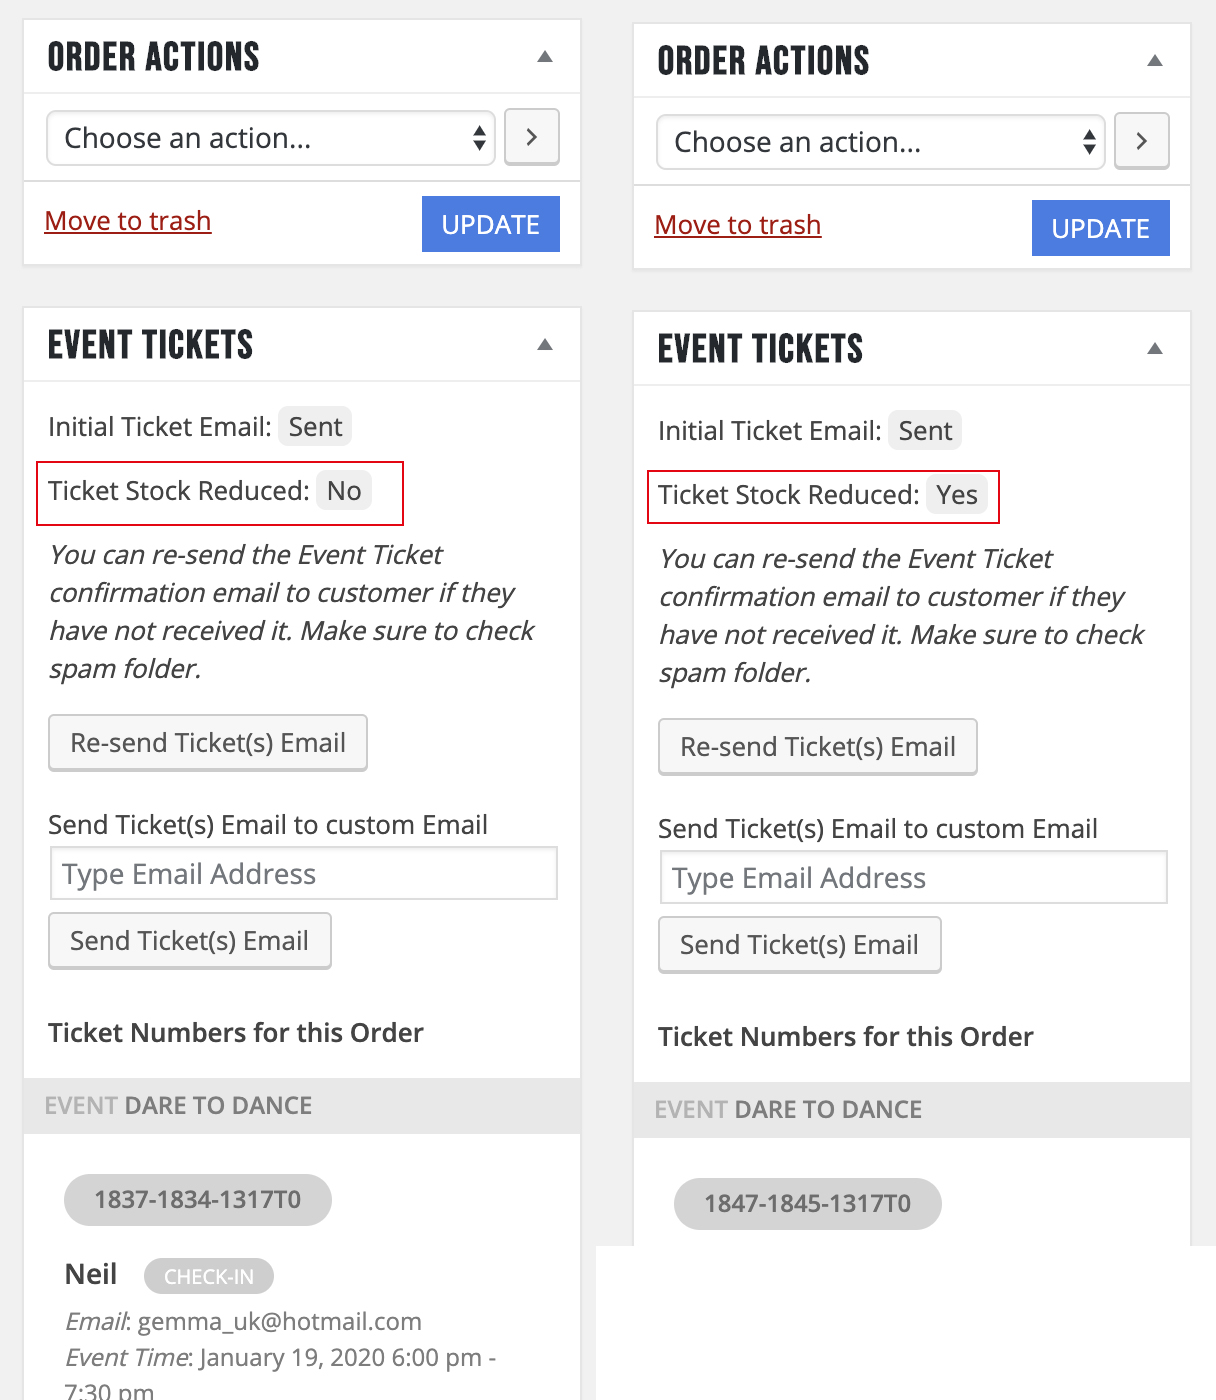
Task: Select ticket number 1837-1834-1317T0
Action: (198, 1200)
